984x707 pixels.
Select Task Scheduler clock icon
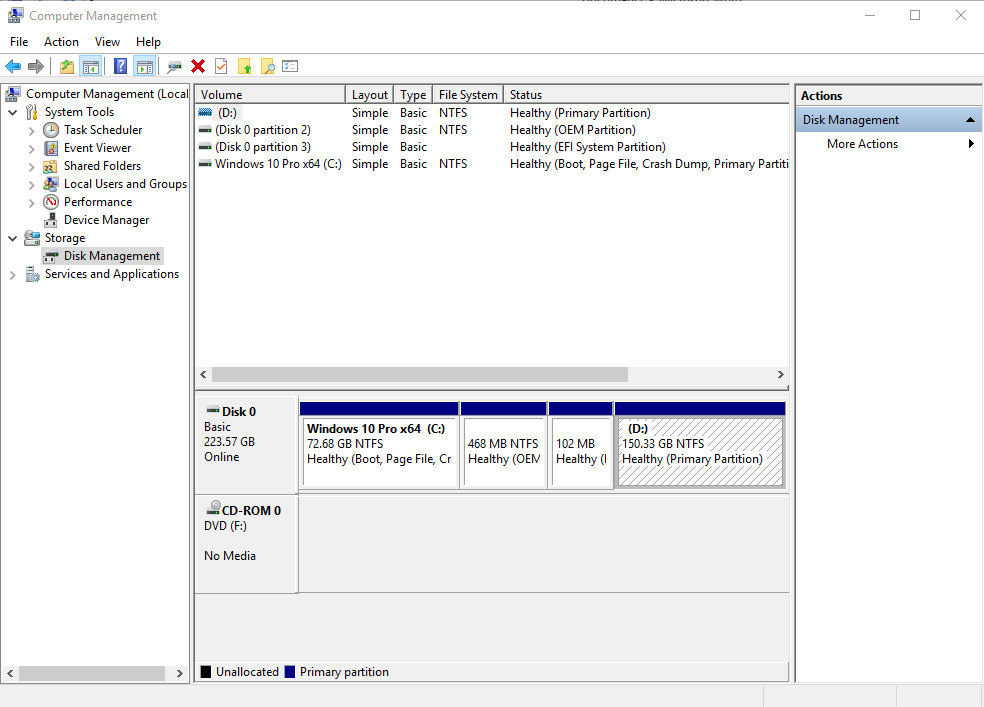click(51, 130)
